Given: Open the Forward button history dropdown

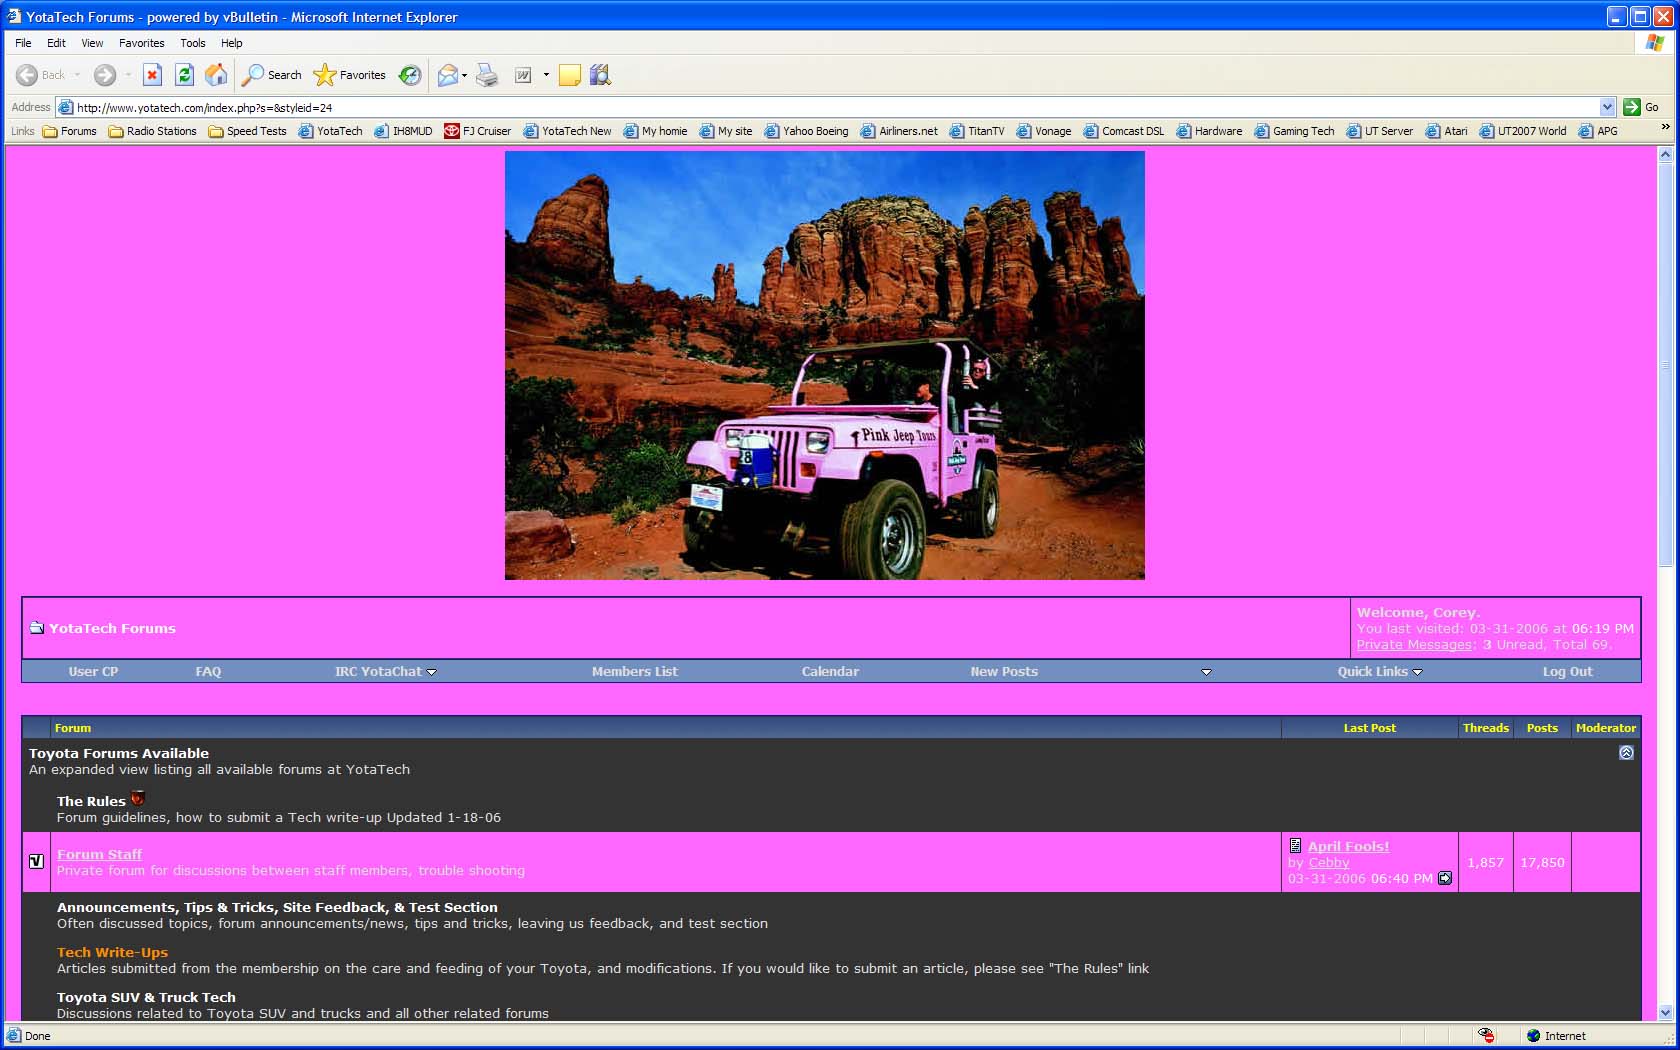Looking at the screenshot, I should tap(128, 75).
